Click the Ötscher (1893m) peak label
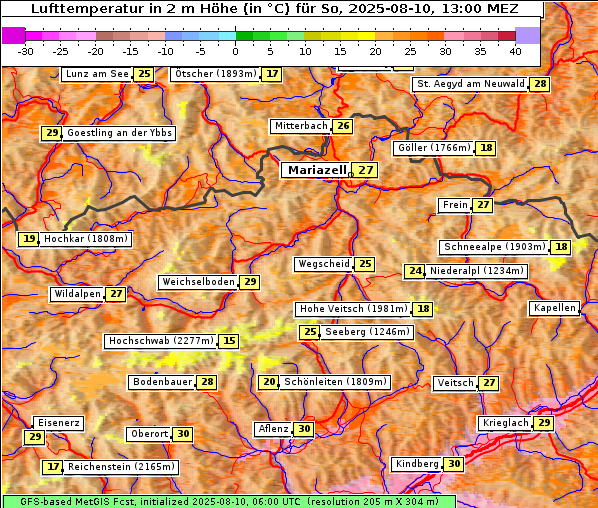The image size is (598, 508). tap(216, 74)
